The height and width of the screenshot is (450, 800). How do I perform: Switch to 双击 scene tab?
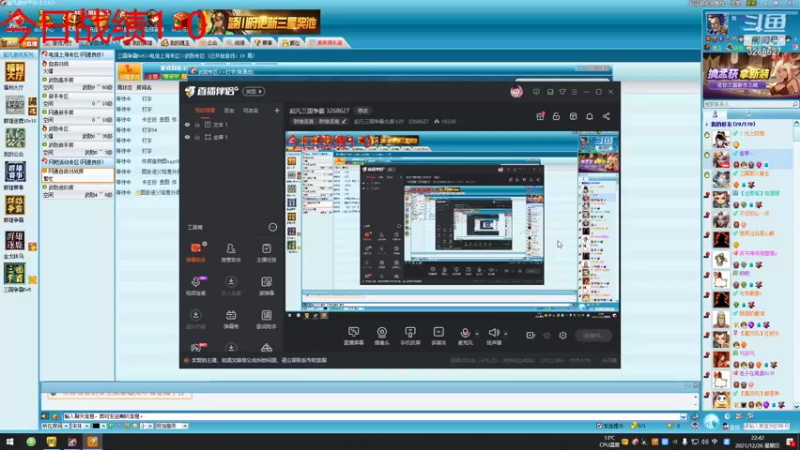pyautogui.click(x=229, y=111)
